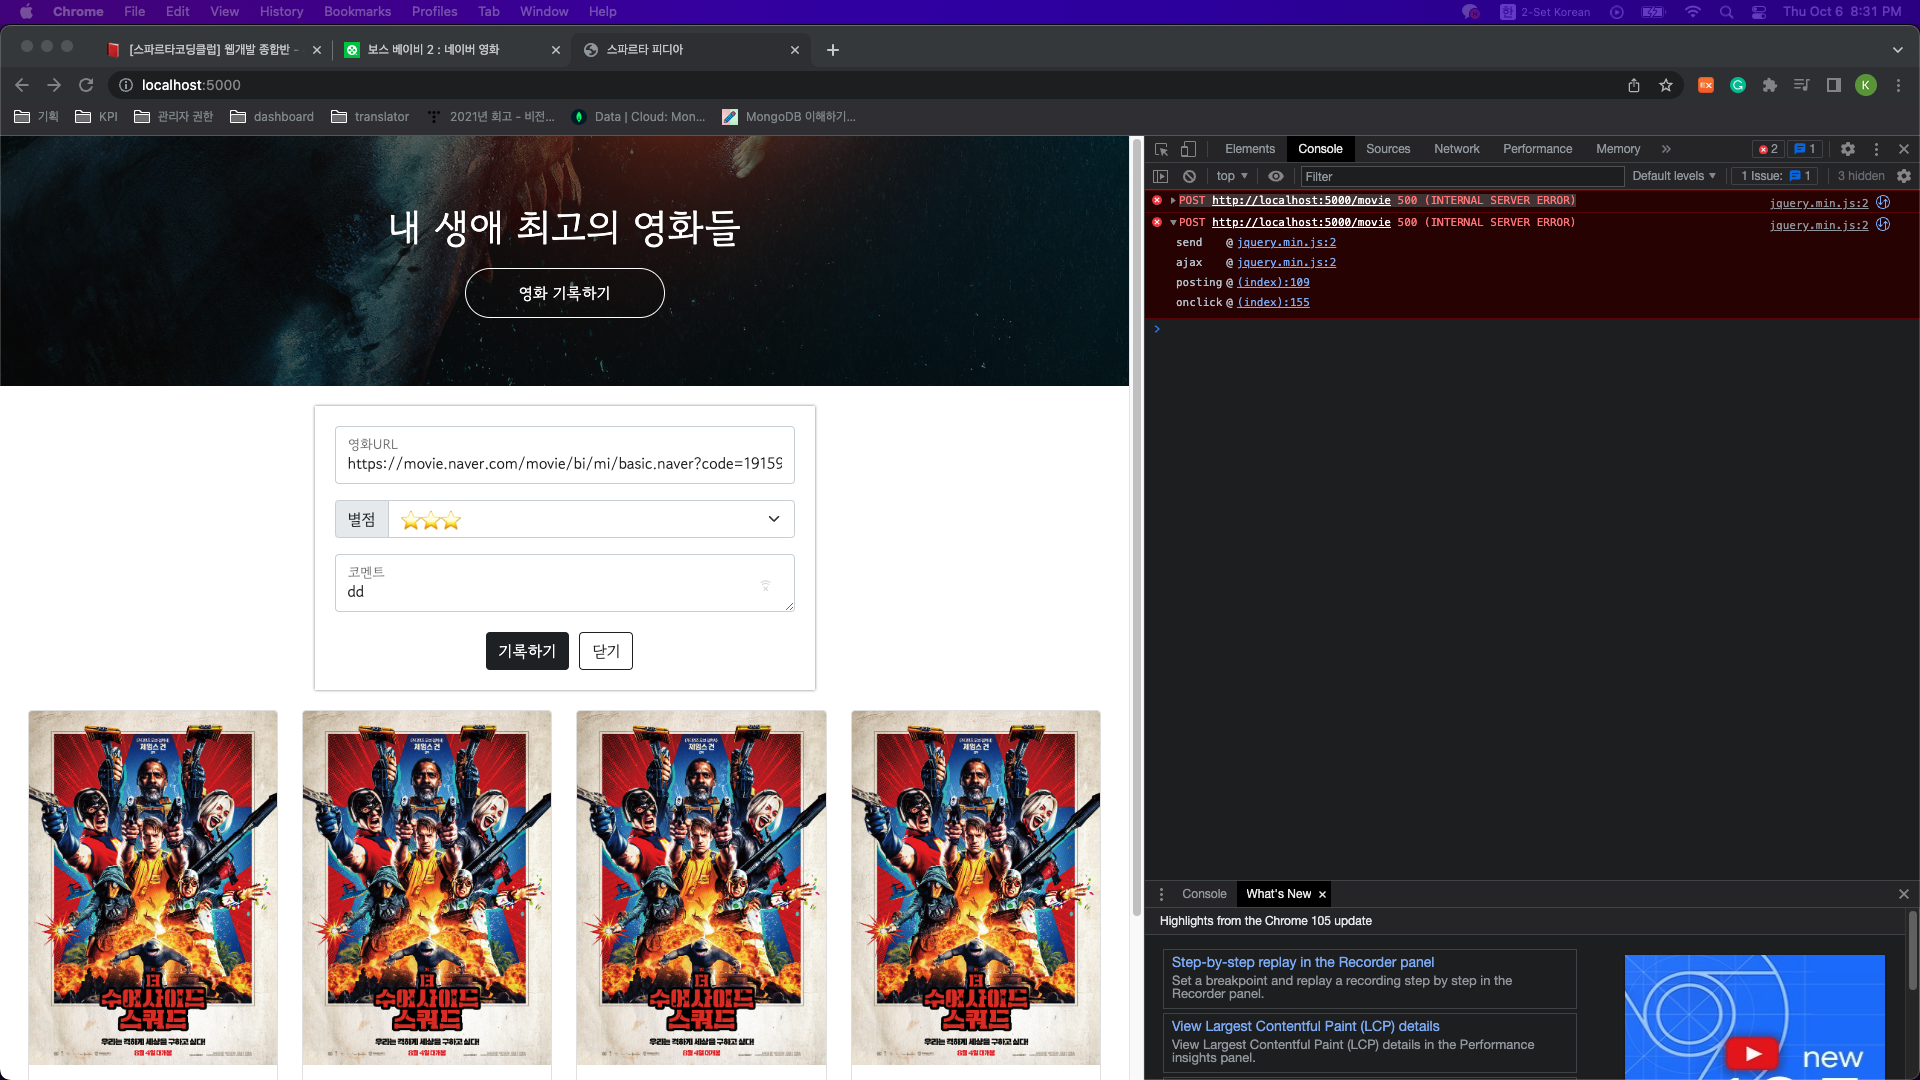
Task: Open DevTools customize three-dot menu
Action: pos(1876,149)
